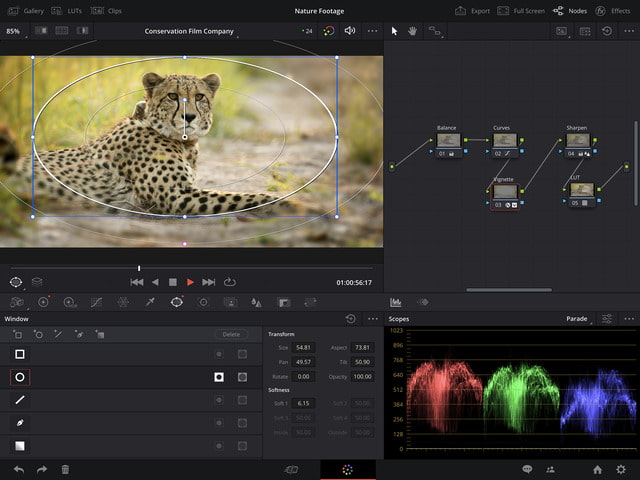Switch to the LUTs panel
Viewport: 640px width, 480px height.
(72, 10)
